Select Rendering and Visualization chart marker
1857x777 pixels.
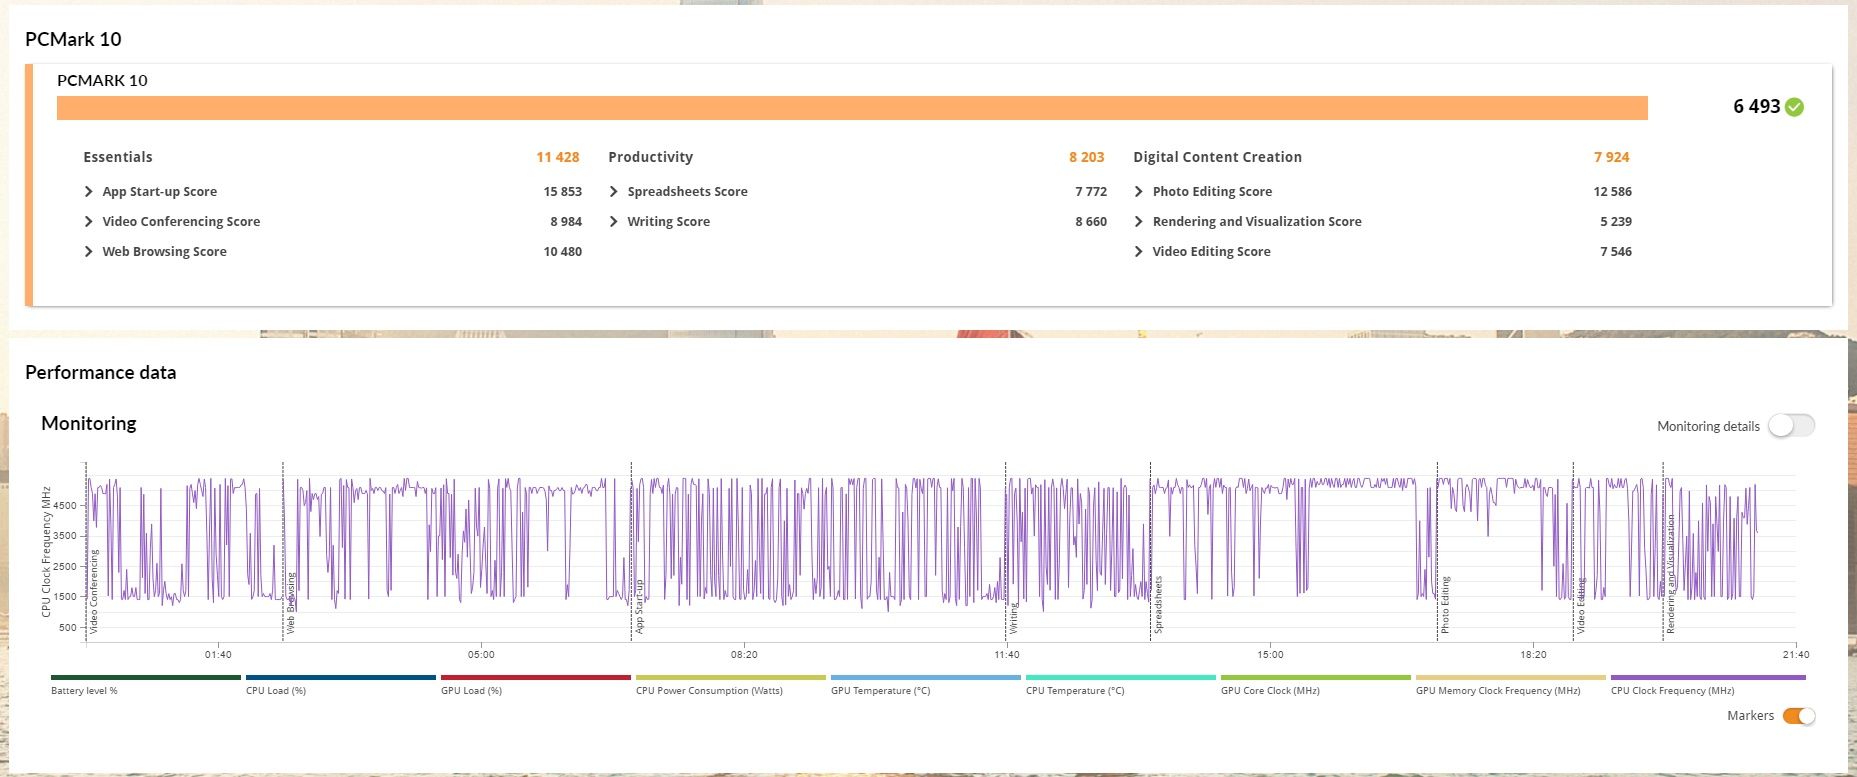[x=1670, y=574]
